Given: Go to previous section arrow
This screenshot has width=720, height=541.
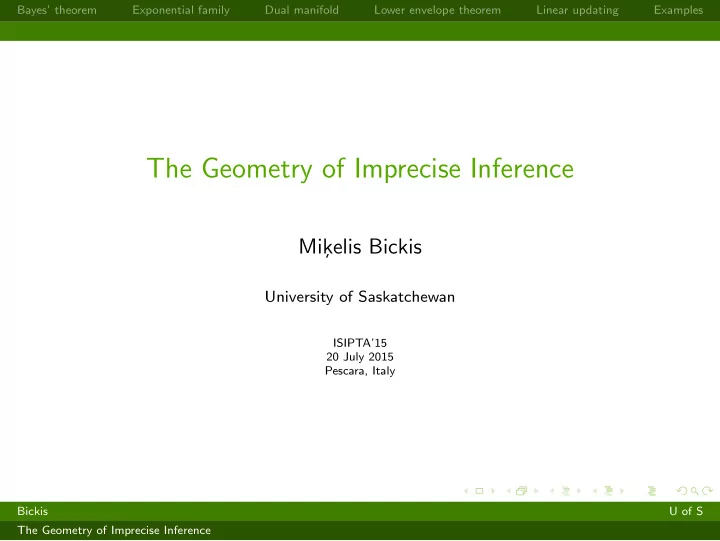Looking at the screenshot, I should tap(595, 490).
